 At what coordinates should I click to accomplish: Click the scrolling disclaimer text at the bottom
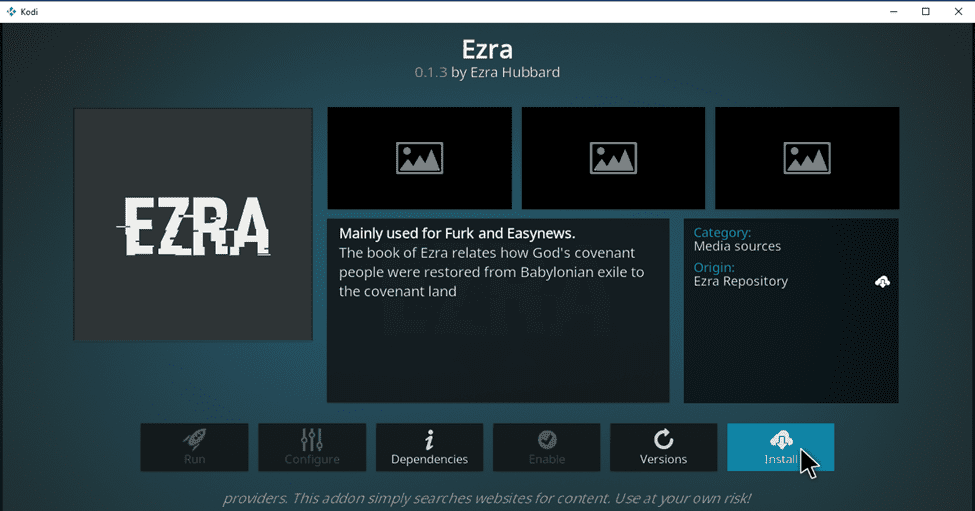point(487,499)
